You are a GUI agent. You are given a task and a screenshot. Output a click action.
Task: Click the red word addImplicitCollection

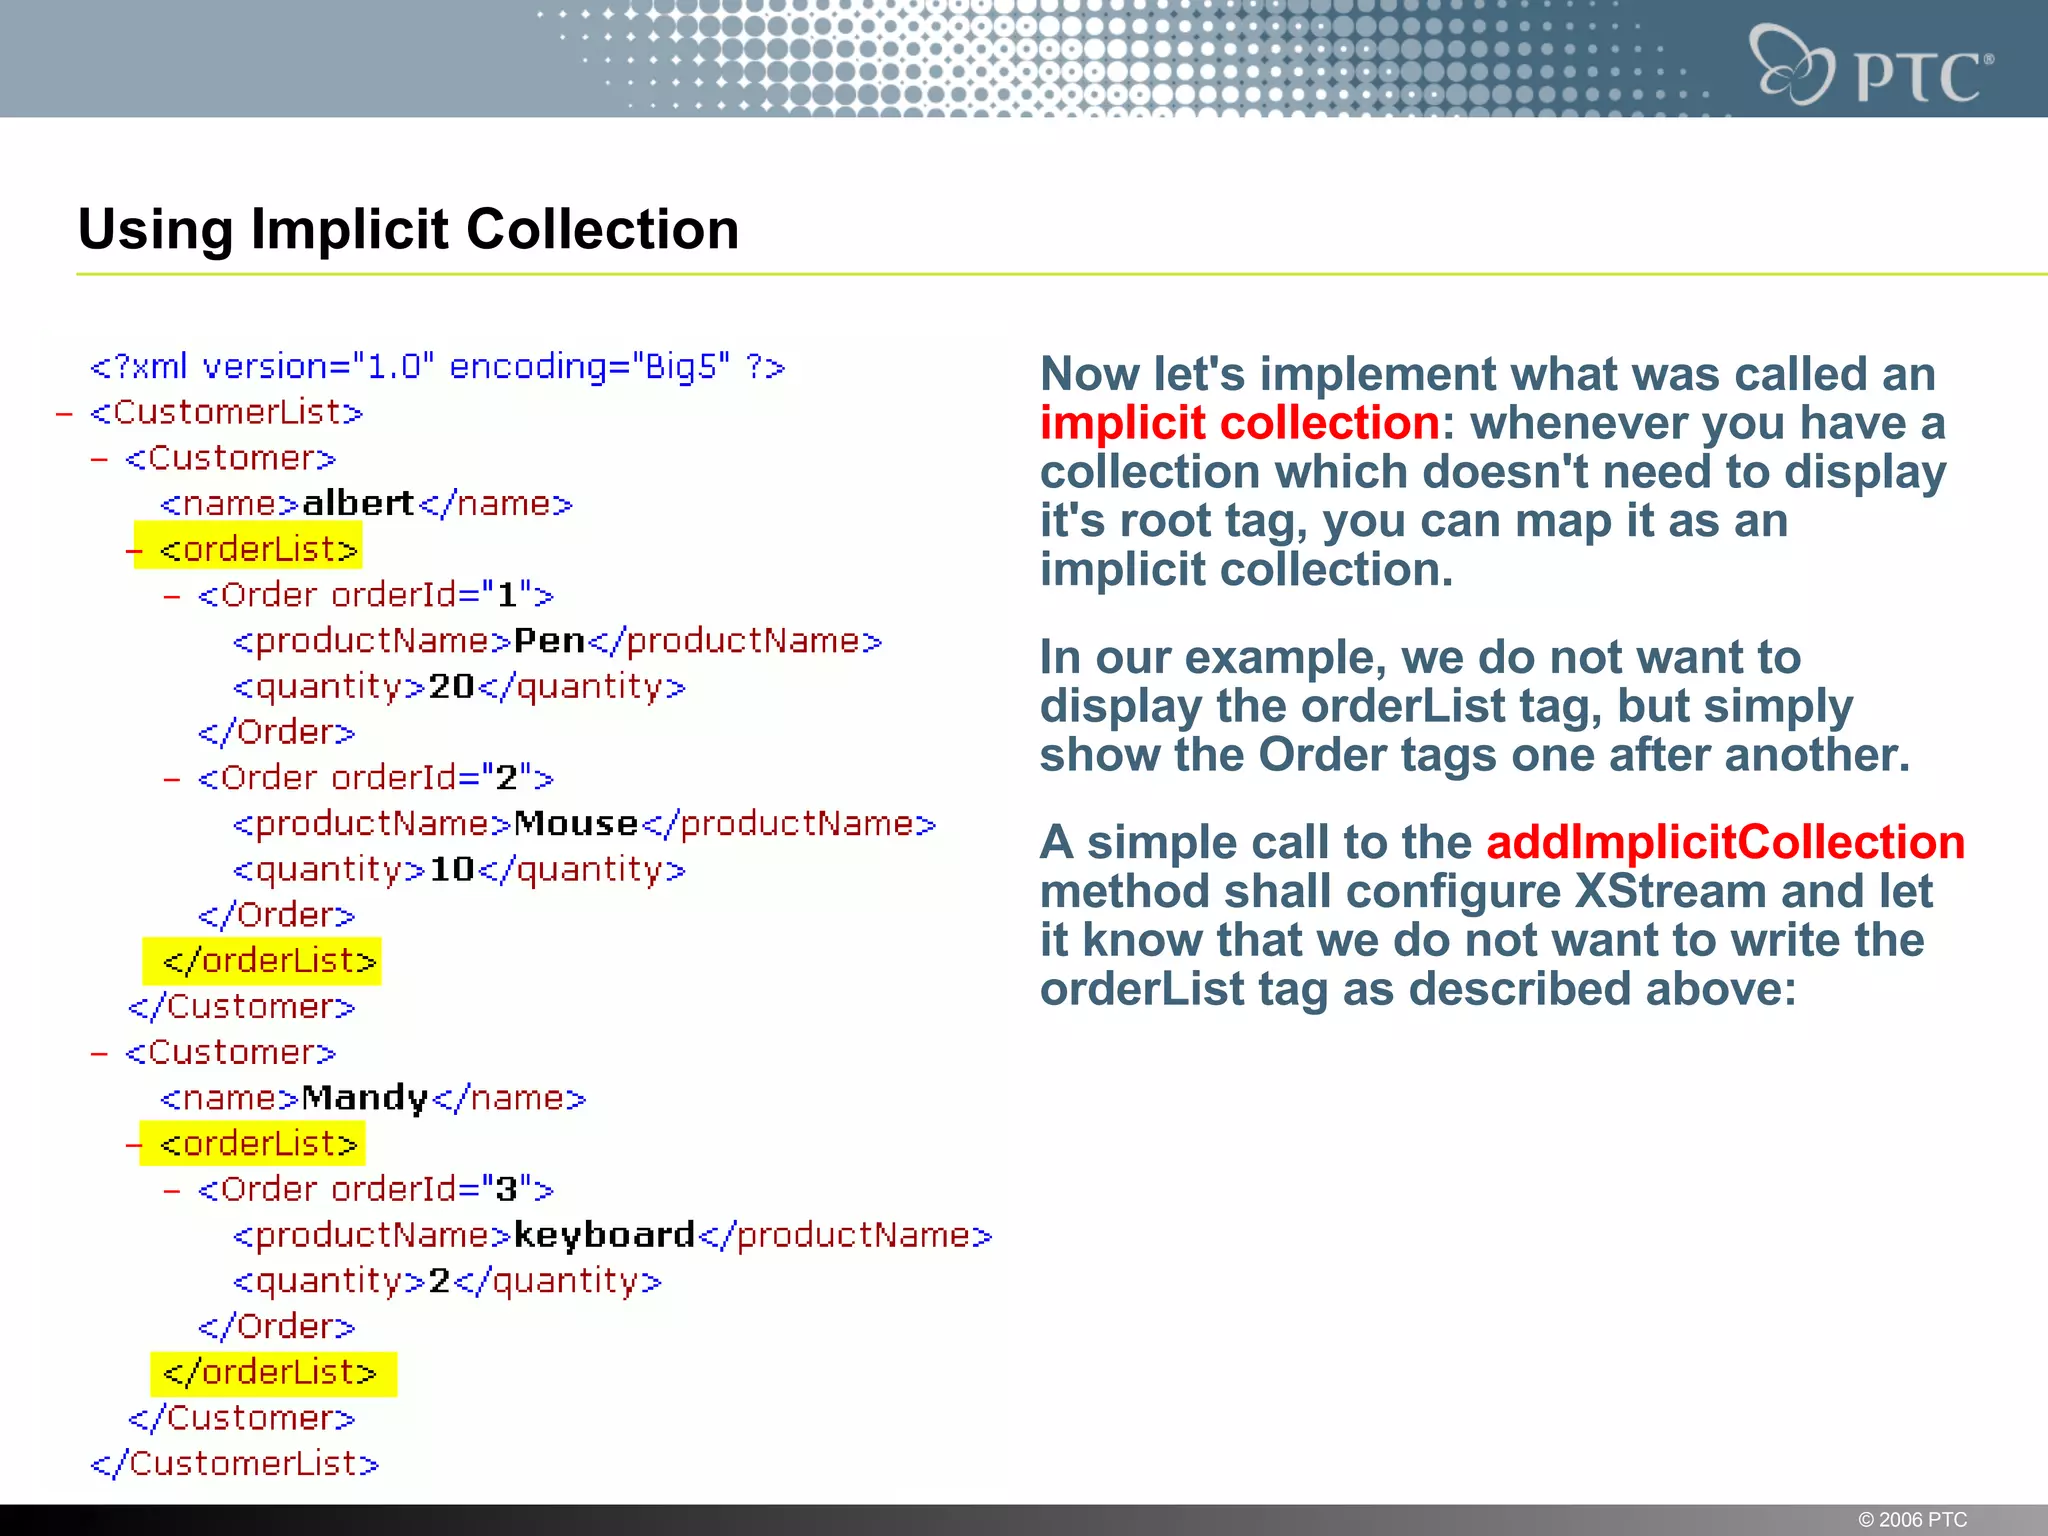click(x=1726, y=842)
